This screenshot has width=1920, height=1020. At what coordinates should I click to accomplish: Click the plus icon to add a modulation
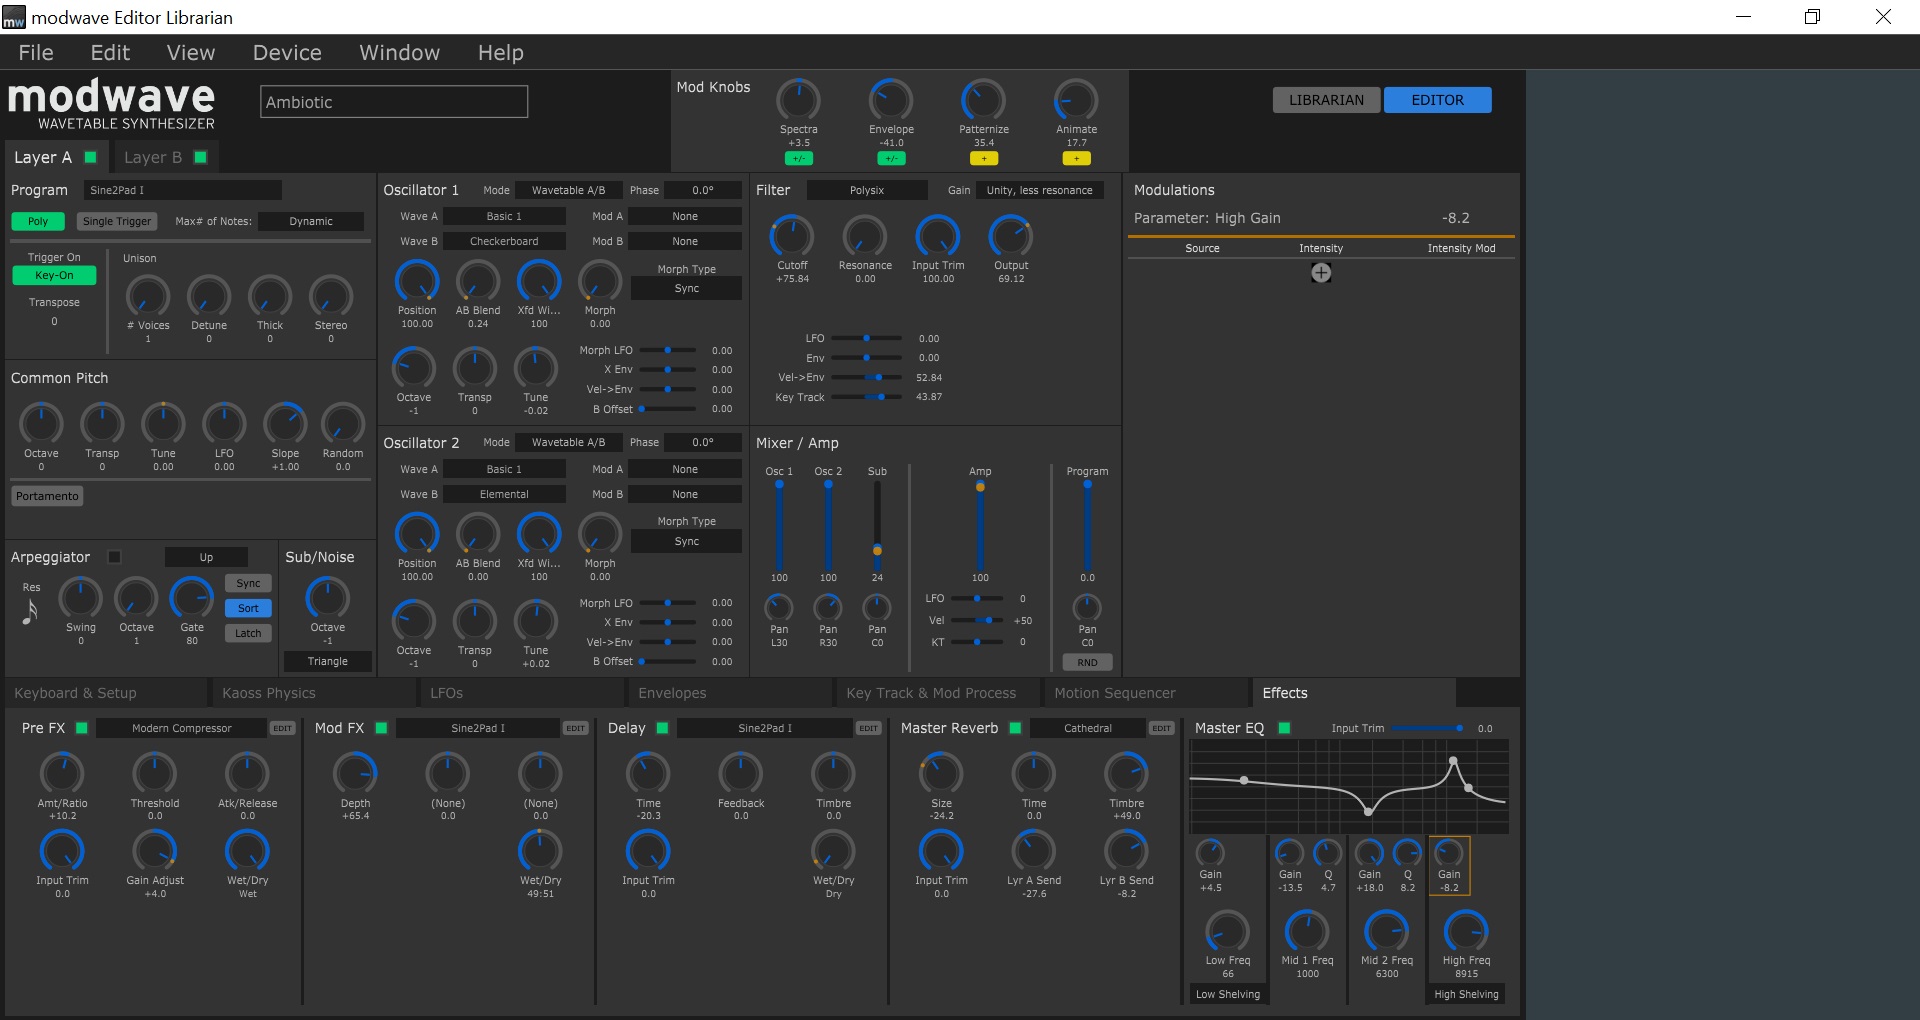point(1320,271)
